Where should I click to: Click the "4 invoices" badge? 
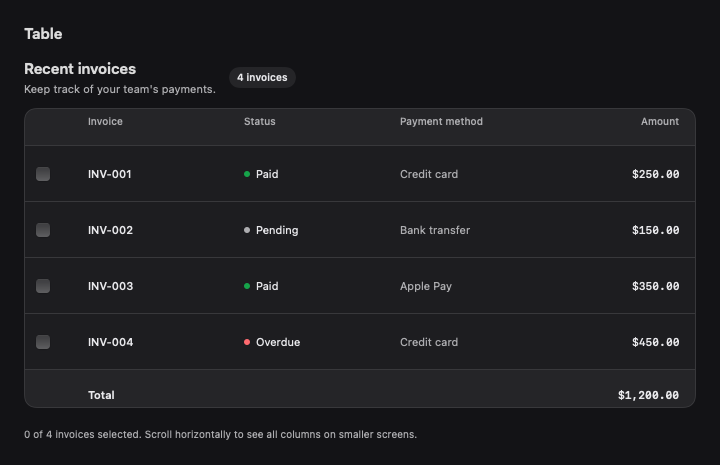[262, 78]
